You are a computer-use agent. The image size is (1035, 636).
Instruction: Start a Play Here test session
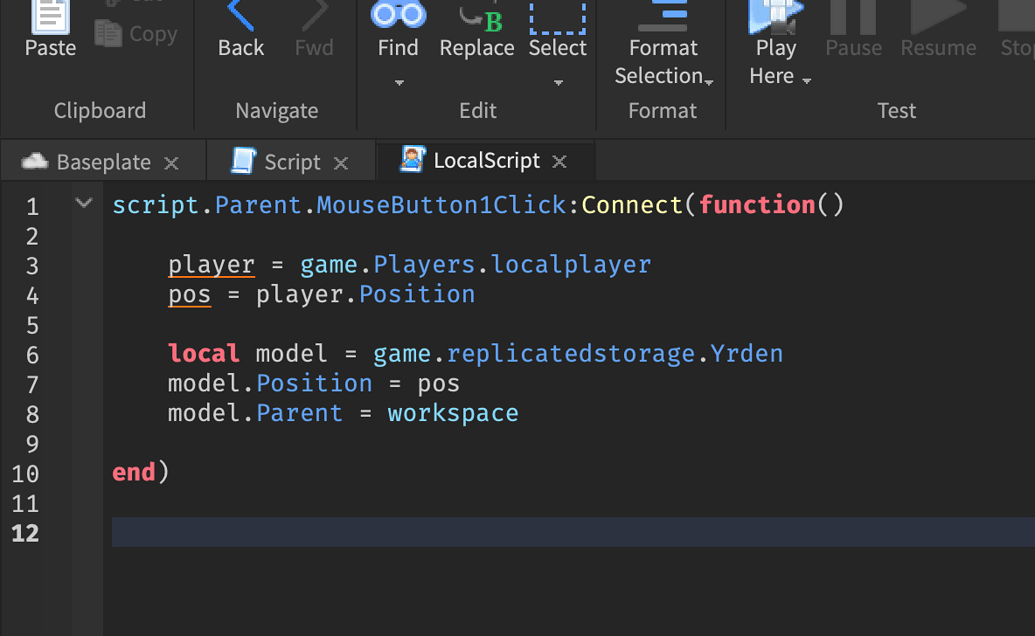[x=775, y=20]
